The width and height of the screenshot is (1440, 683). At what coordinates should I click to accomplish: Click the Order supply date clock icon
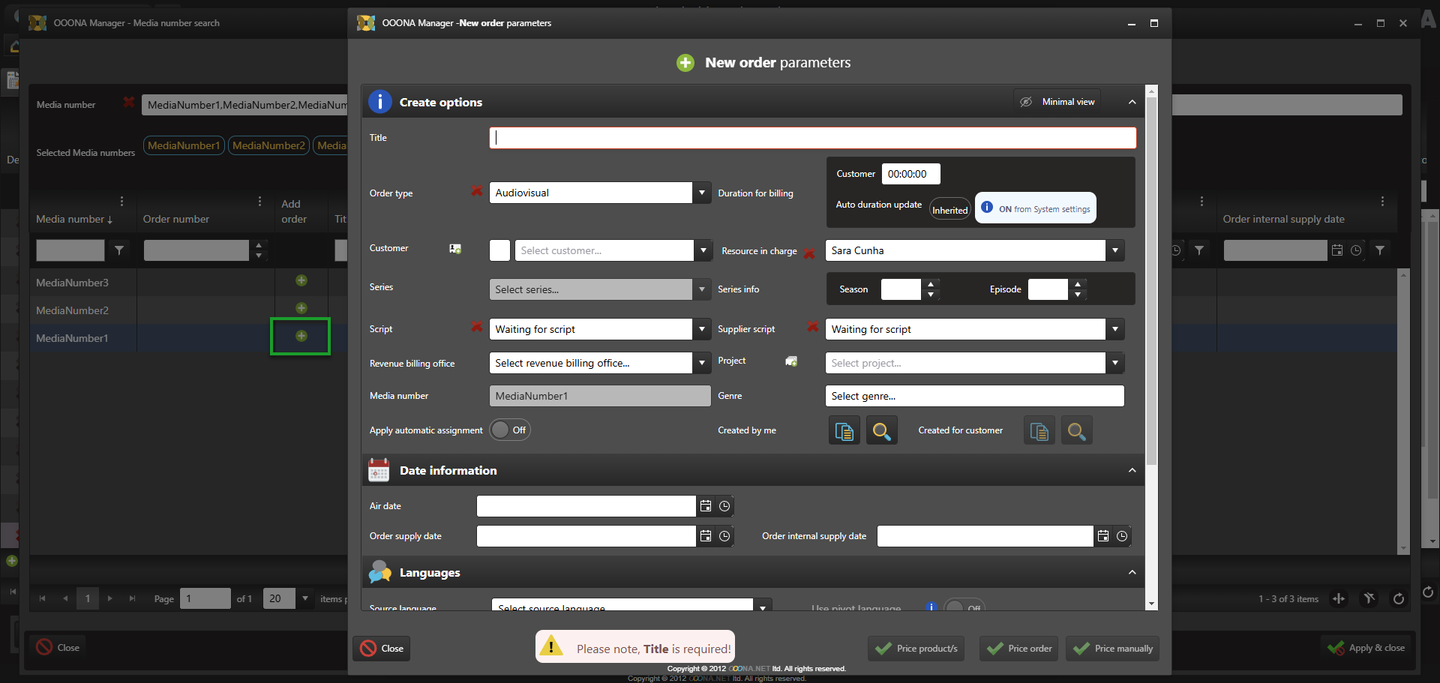pyautogui.click(x=725, y=536)
